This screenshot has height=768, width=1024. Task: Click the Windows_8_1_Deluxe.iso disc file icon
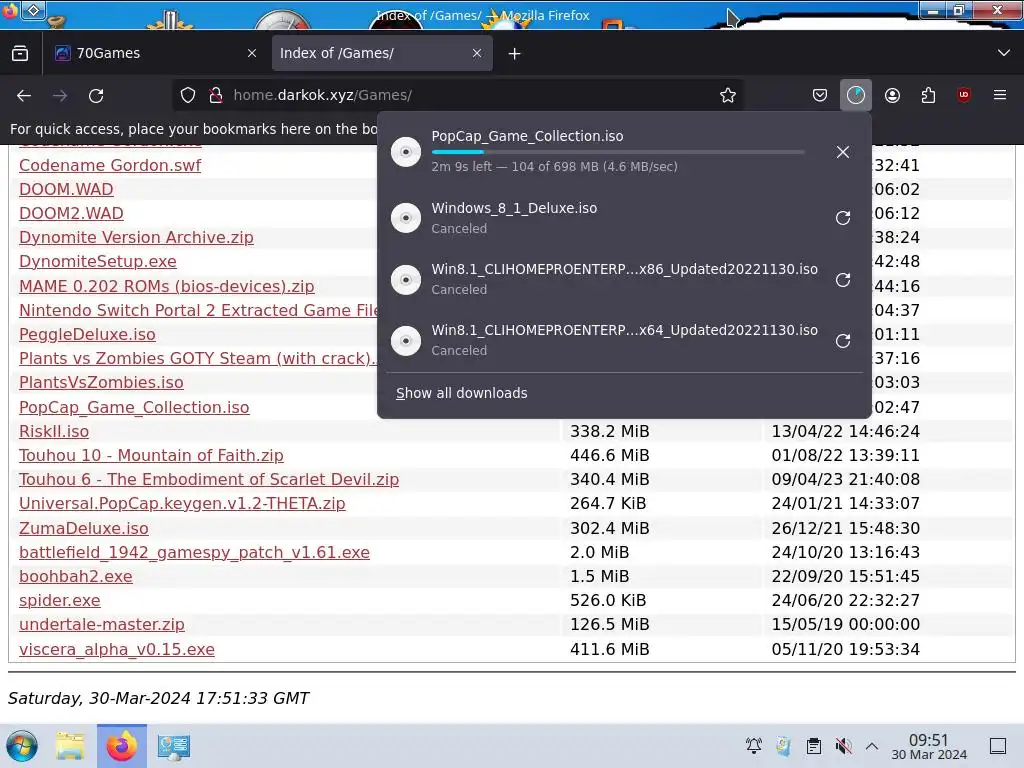point(406,218)
